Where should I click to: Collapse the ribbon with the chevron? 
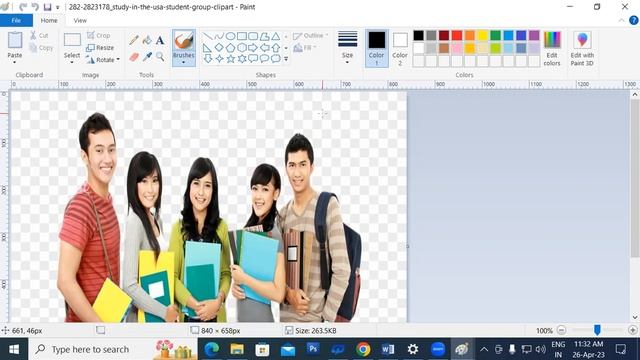[x=622, y=20]
